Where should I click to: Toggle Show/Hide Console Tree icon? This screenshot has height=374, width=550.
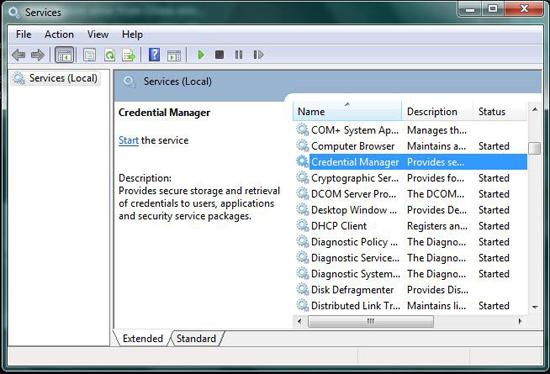(x=65, y=55)
